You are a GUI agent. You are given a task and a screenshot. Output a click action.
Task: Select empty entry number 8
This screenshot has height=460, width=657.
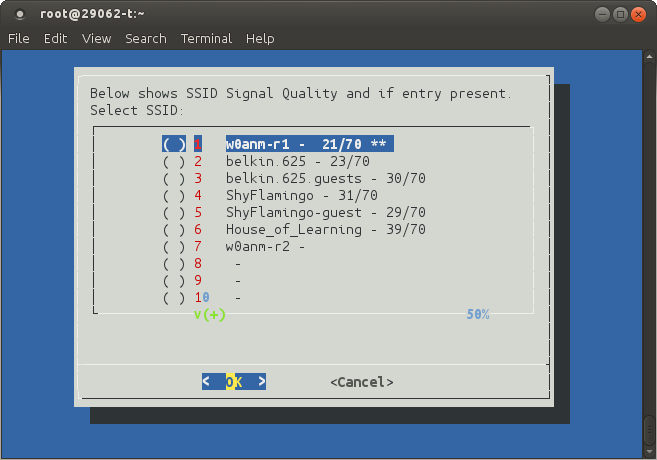[x=174, y=263]
